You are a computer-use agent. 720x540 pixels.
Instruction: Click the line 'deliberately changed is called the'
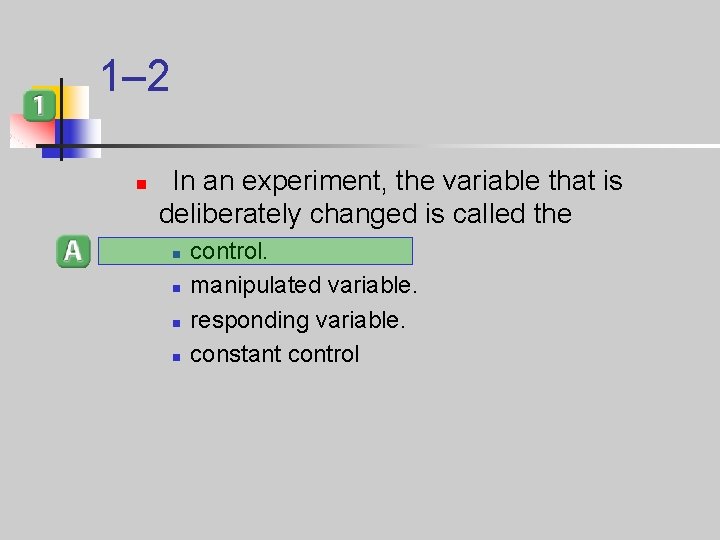tap(365, 214)
